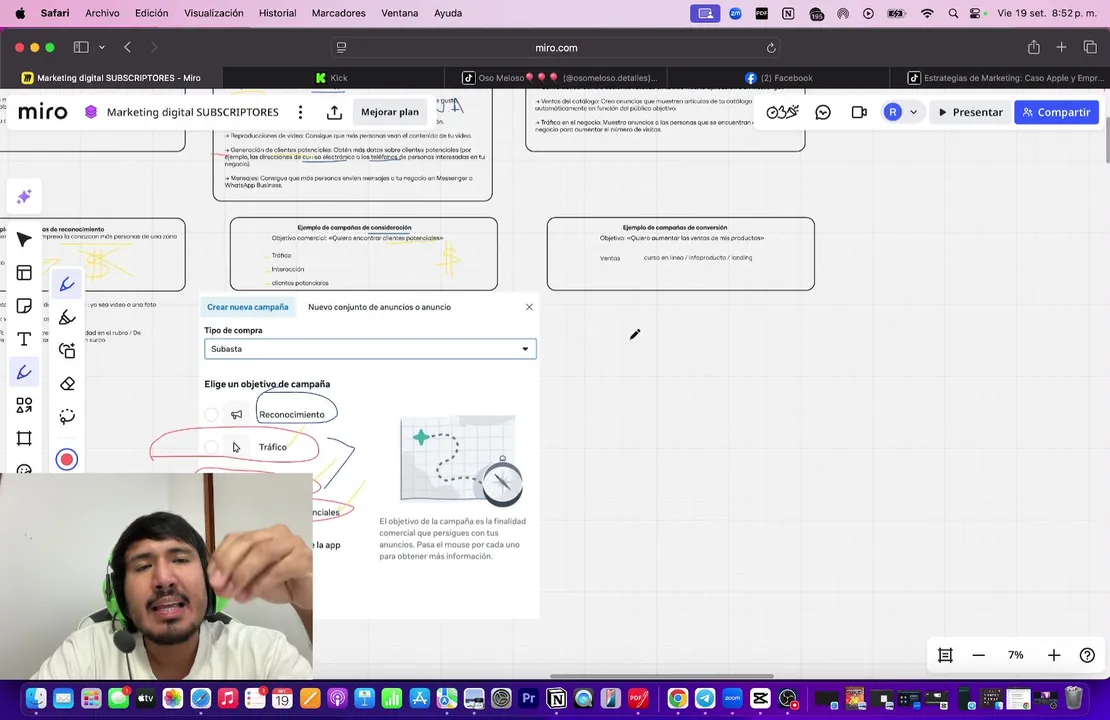1110x720 pixels.
Task: Open a new Safari tab with plus
Action: [x=1061, y=47]
